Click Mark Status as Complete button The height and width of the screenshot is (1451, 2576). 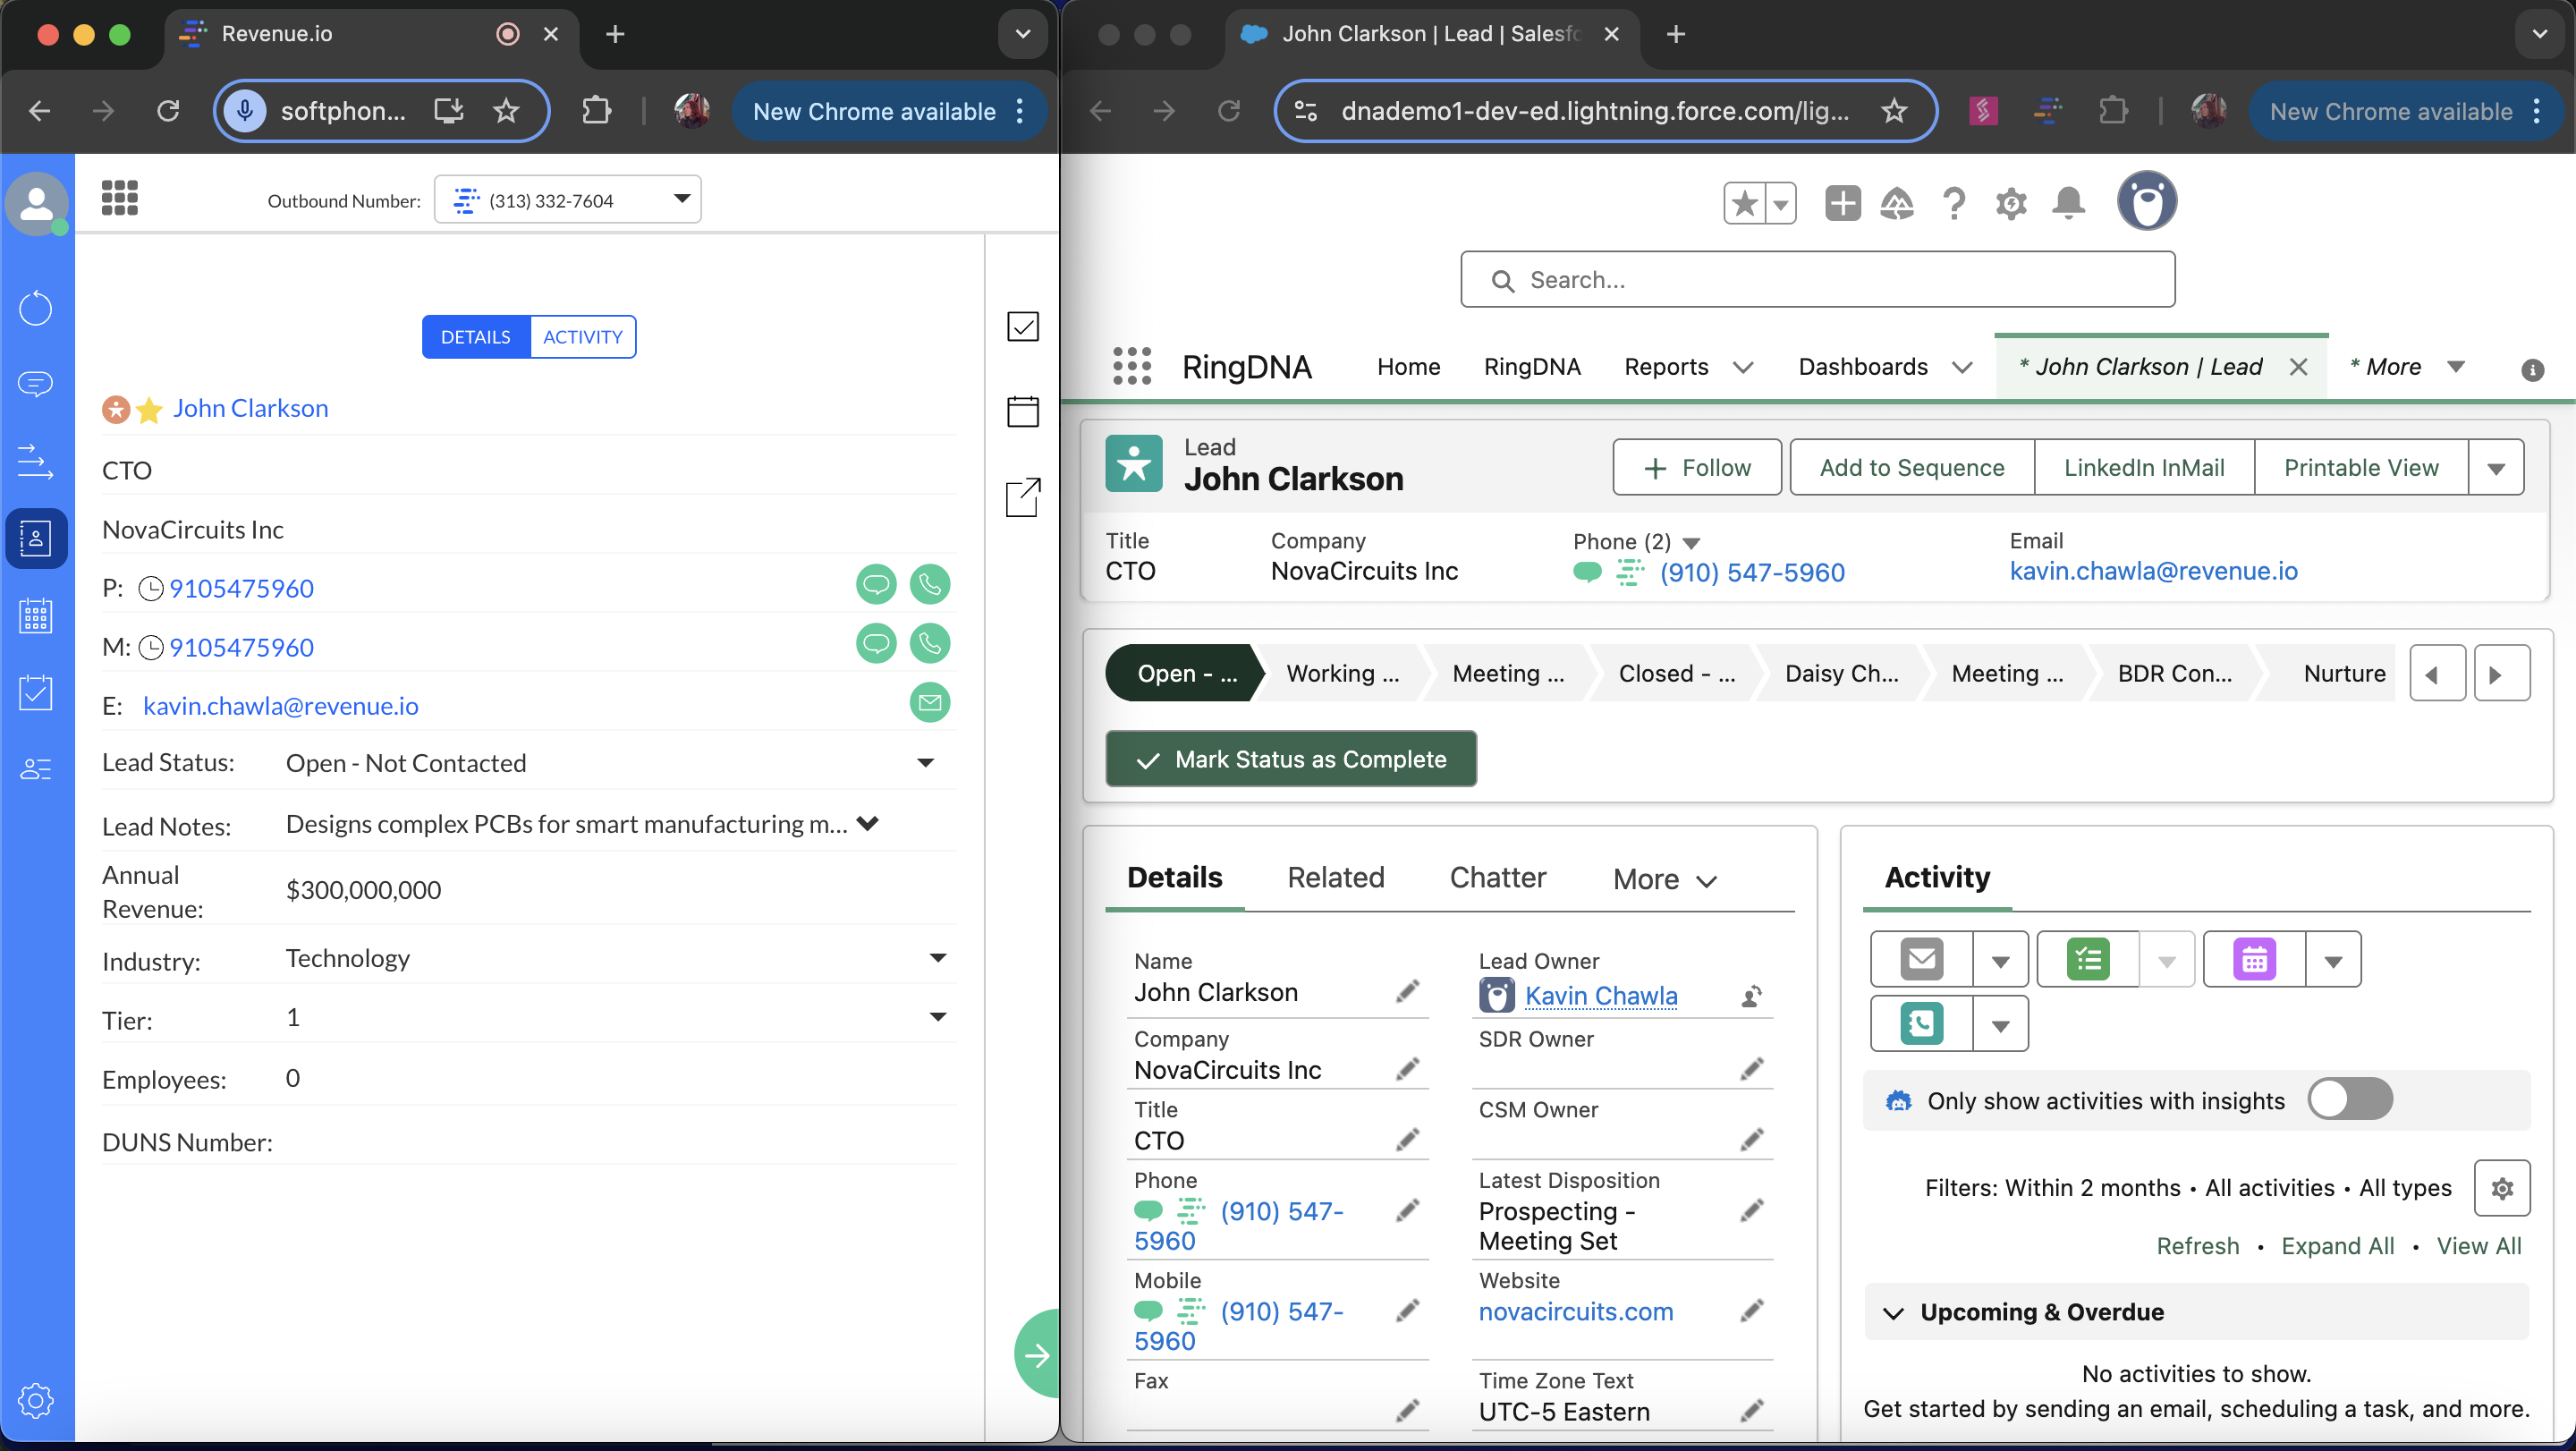coord(1290,760)
